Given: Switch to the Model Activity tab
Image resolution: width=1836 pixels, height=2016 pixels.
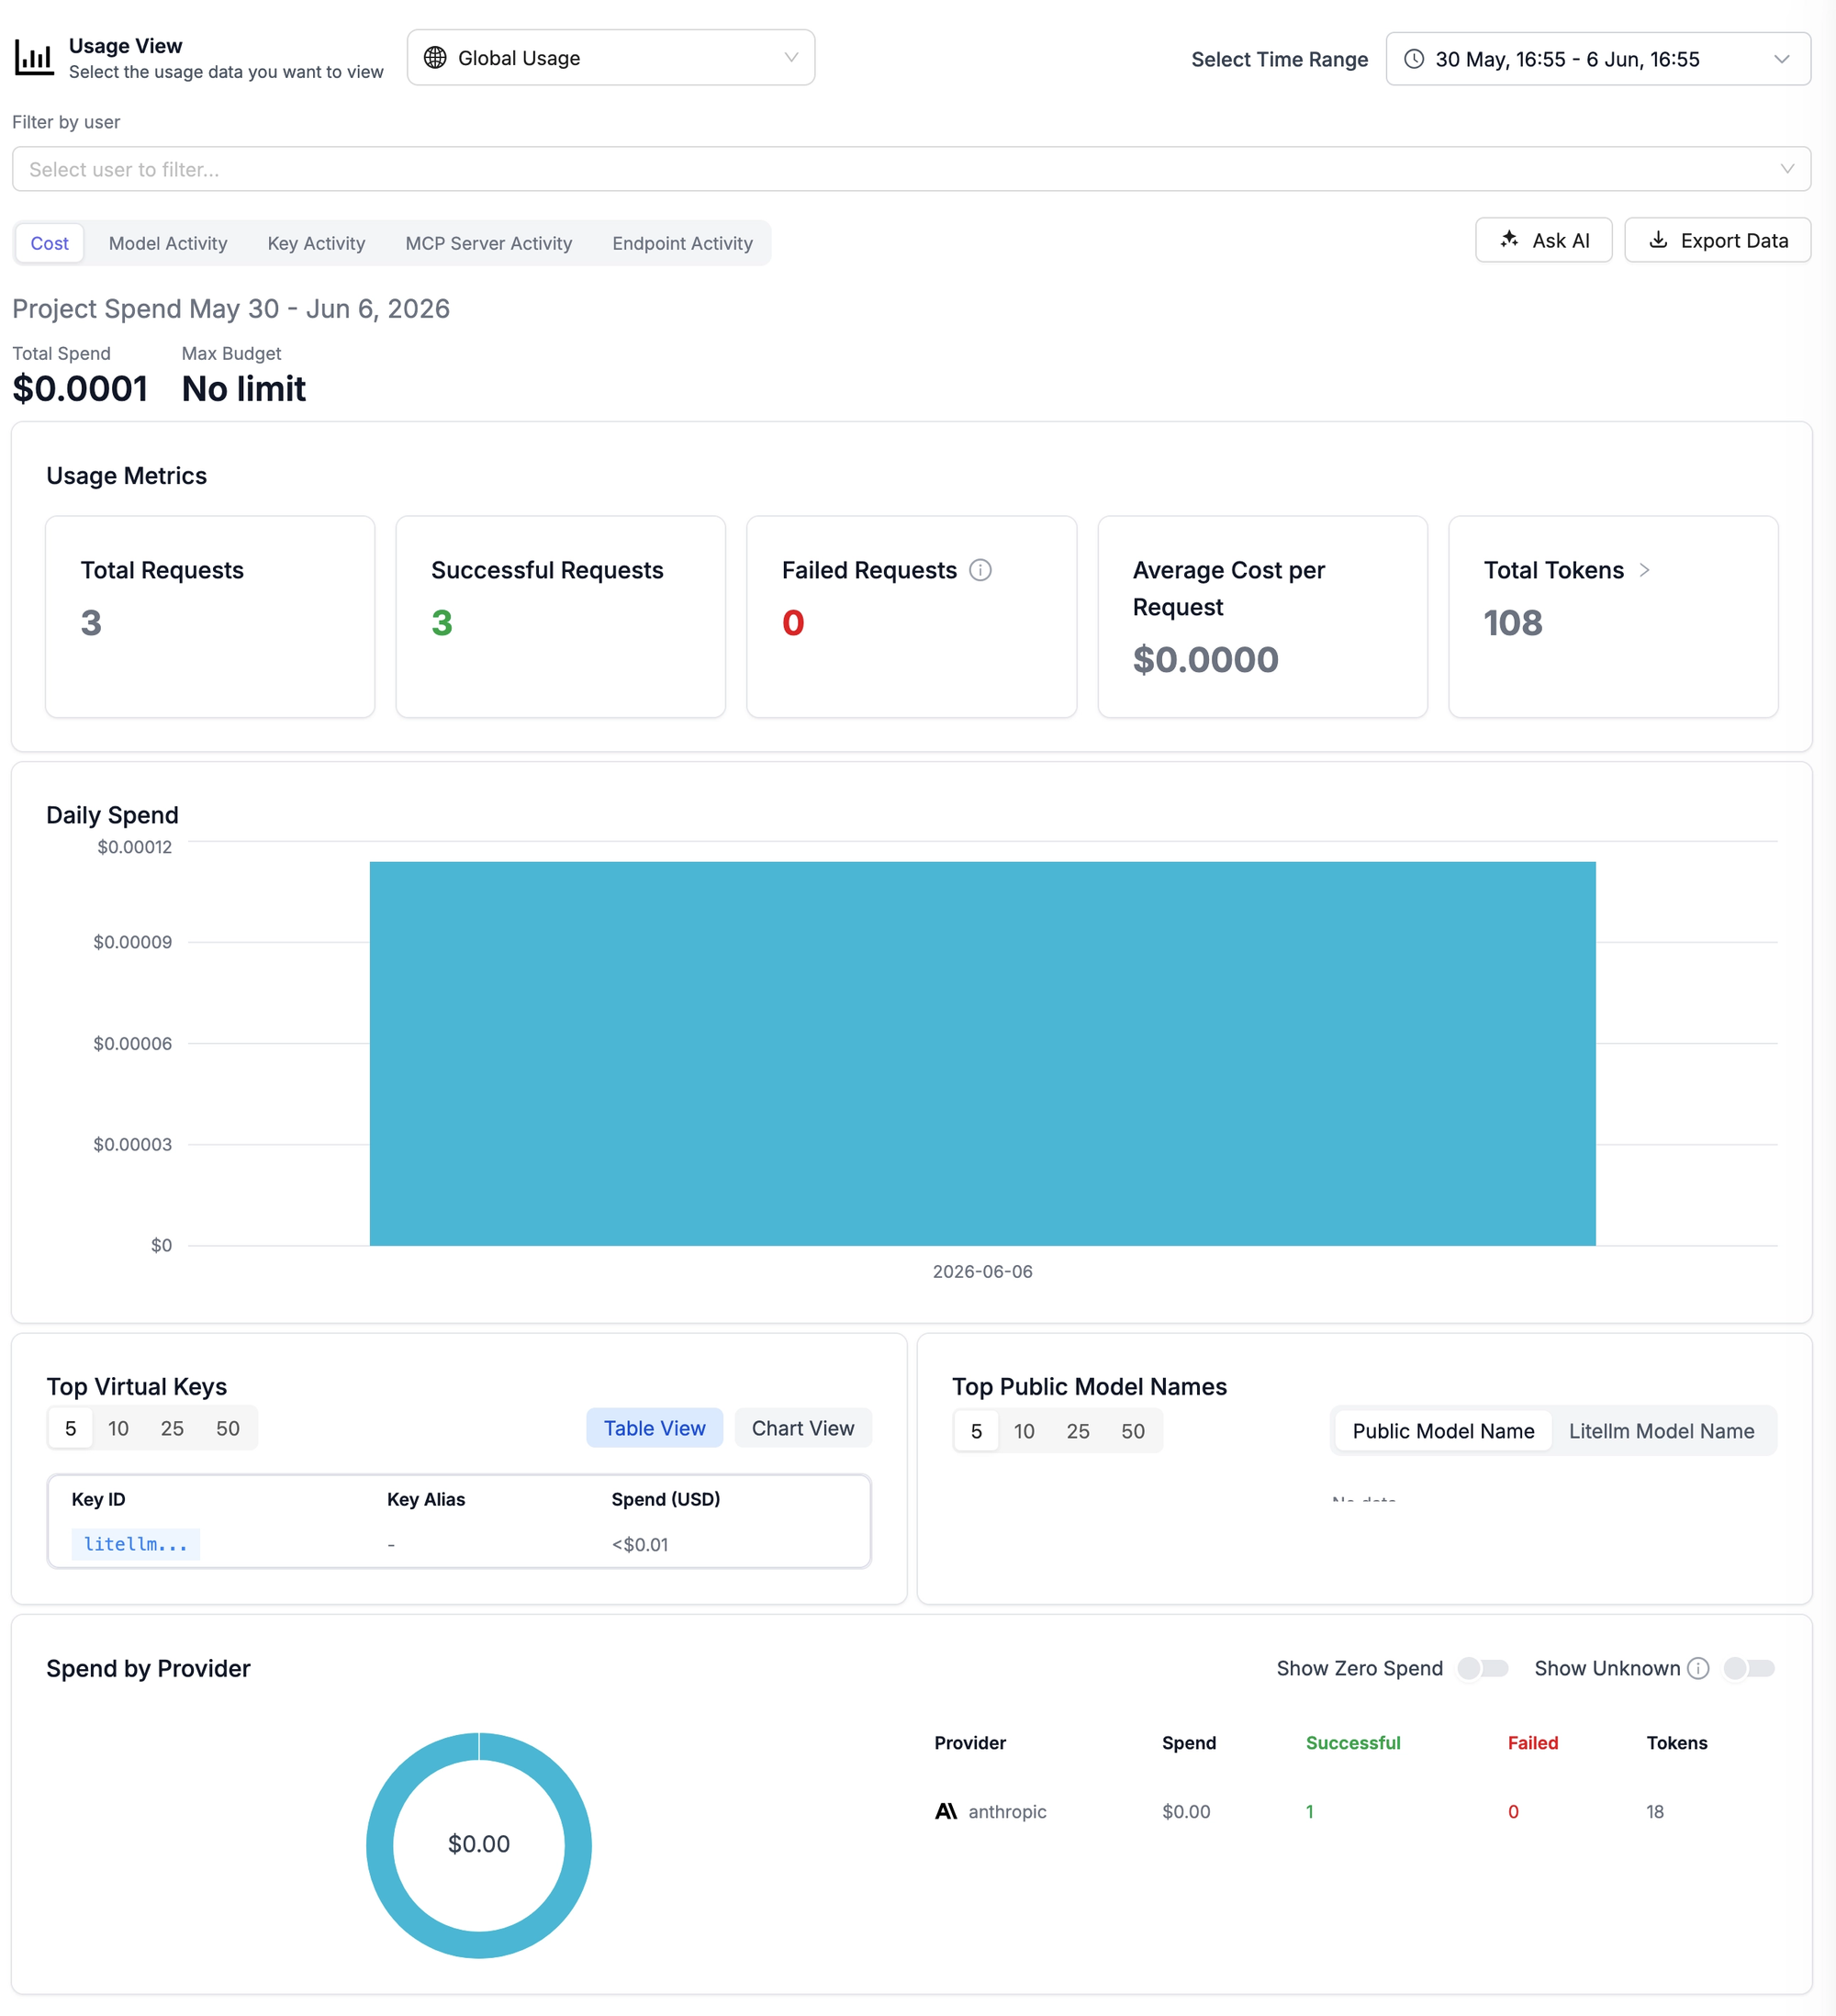Looking at the screenshot, I should (x=168, y=243).
